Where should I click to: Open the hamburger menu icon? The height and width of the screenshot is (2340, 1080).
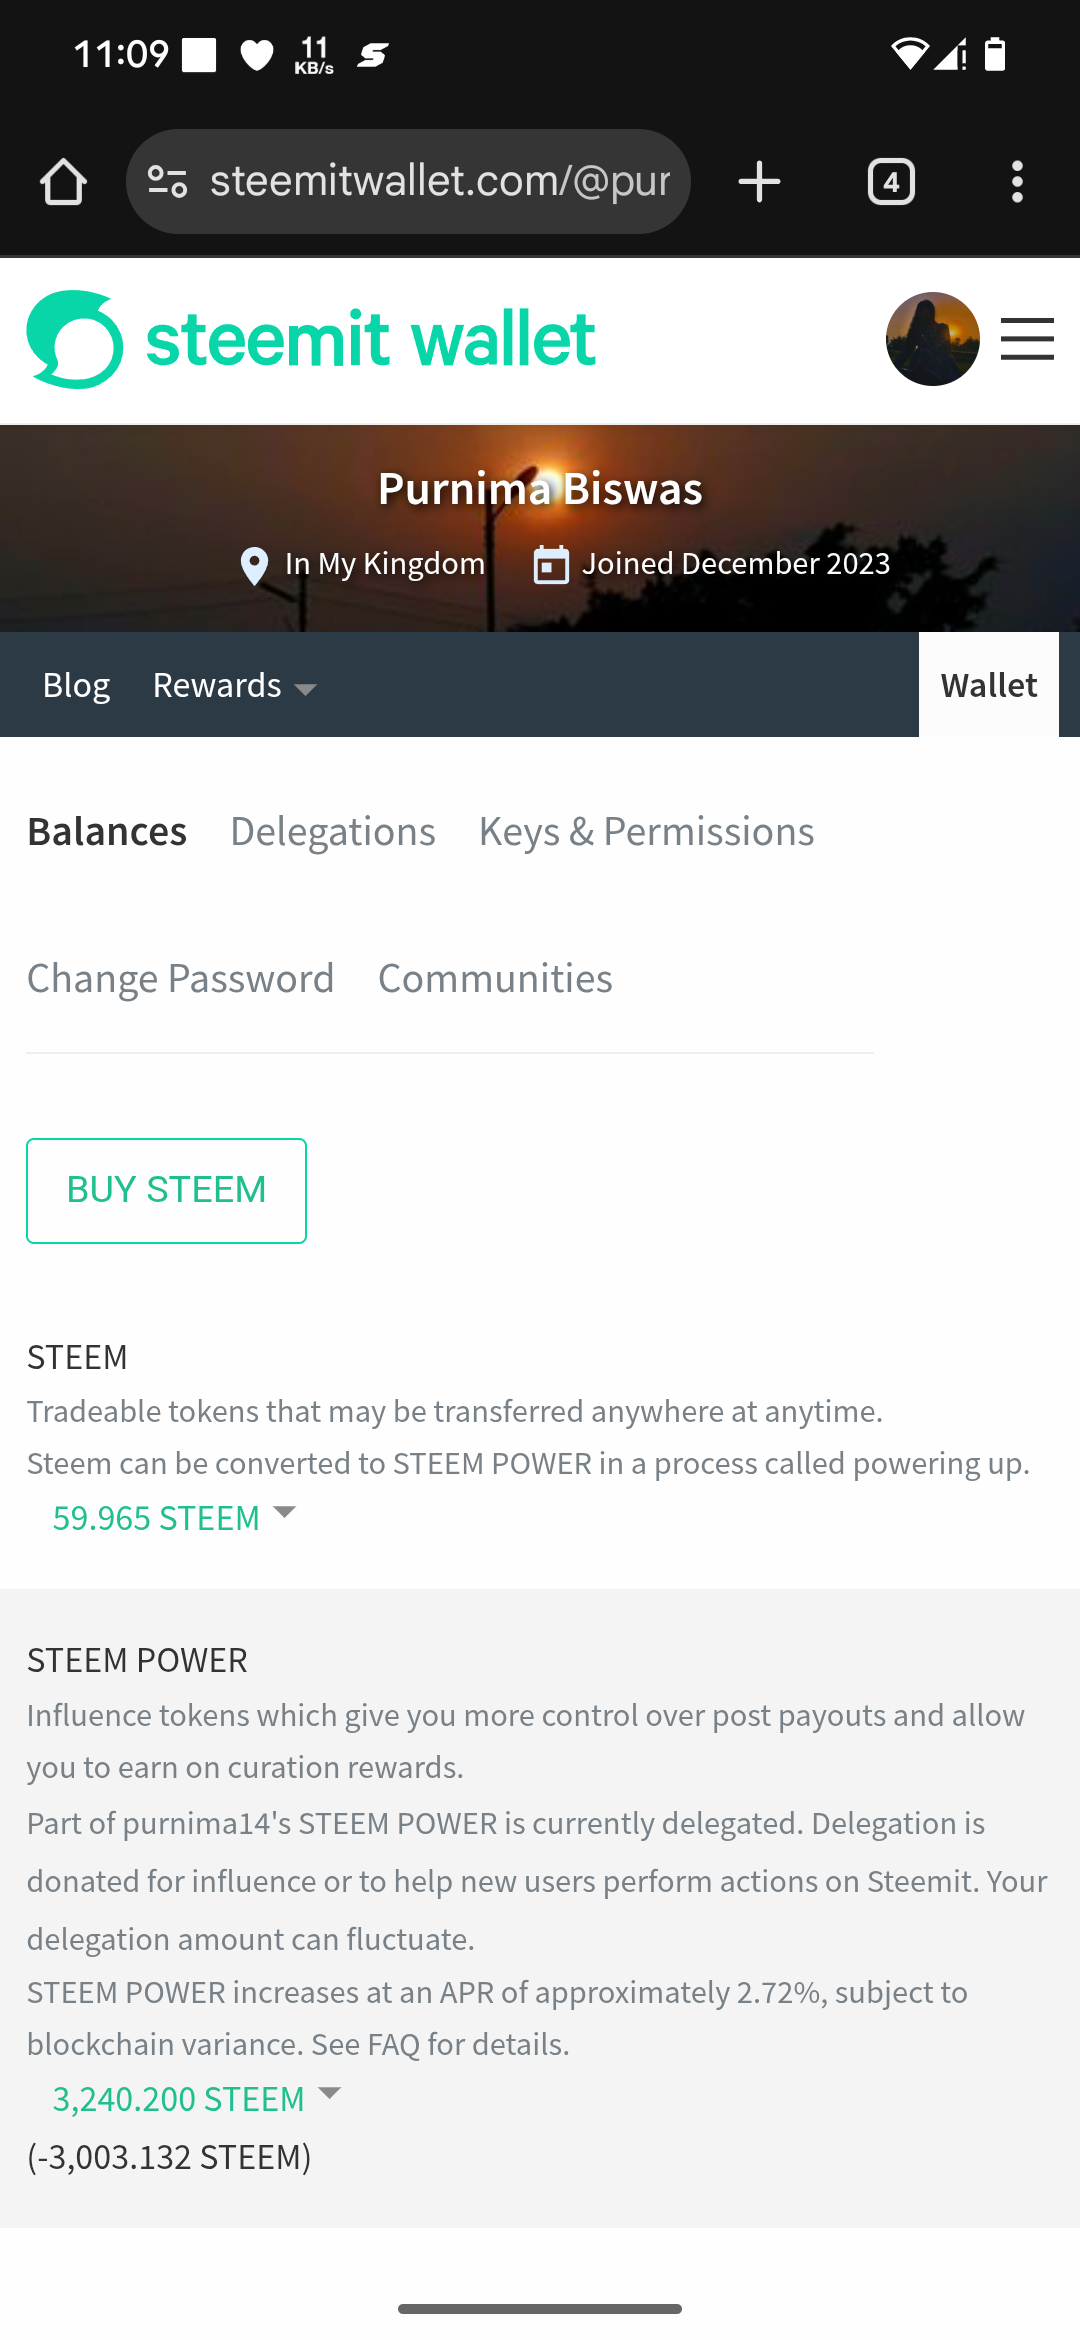coord(1027,339)
